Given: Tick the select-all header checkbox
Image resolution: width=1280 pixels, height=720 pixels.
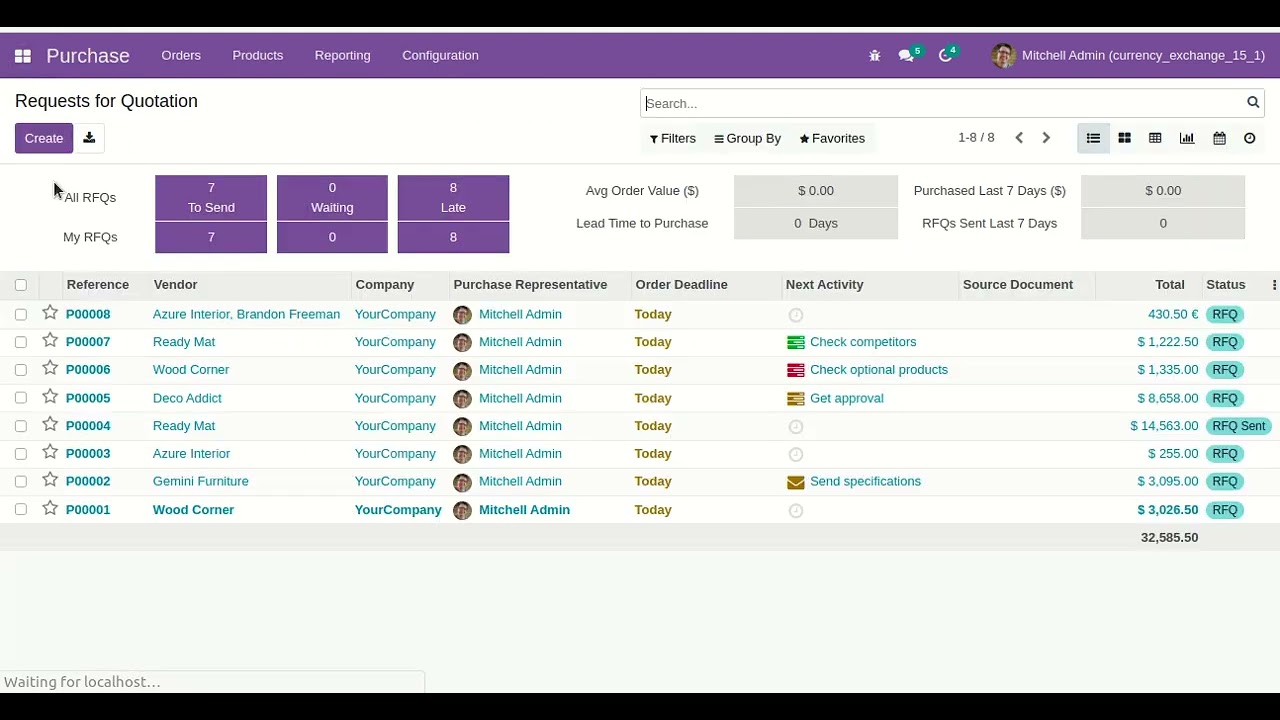Looking at the screenshot, I should (x=21, y=285).
